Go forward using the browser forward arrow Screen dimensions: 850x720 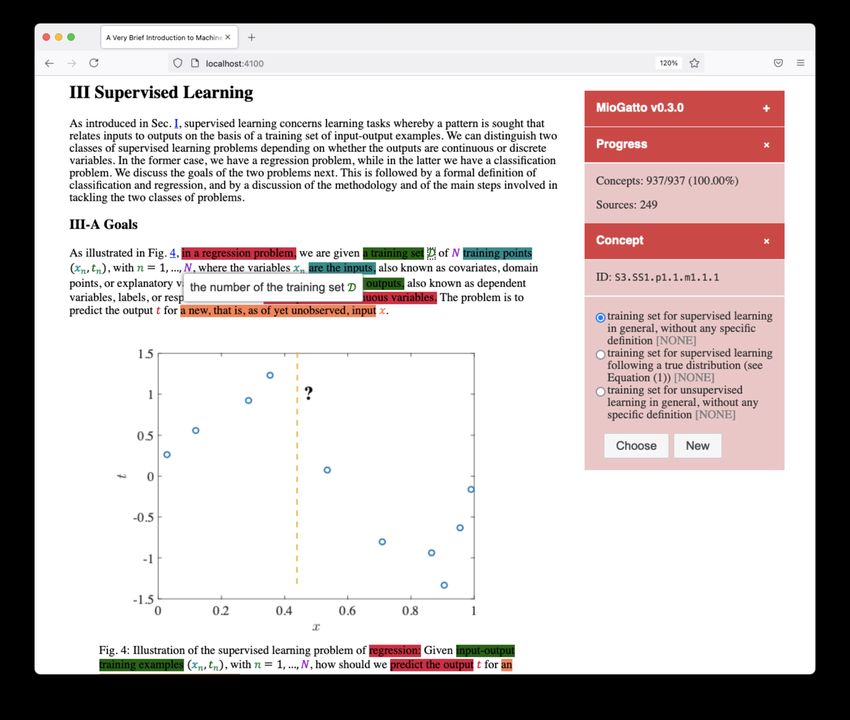point(72,63)
